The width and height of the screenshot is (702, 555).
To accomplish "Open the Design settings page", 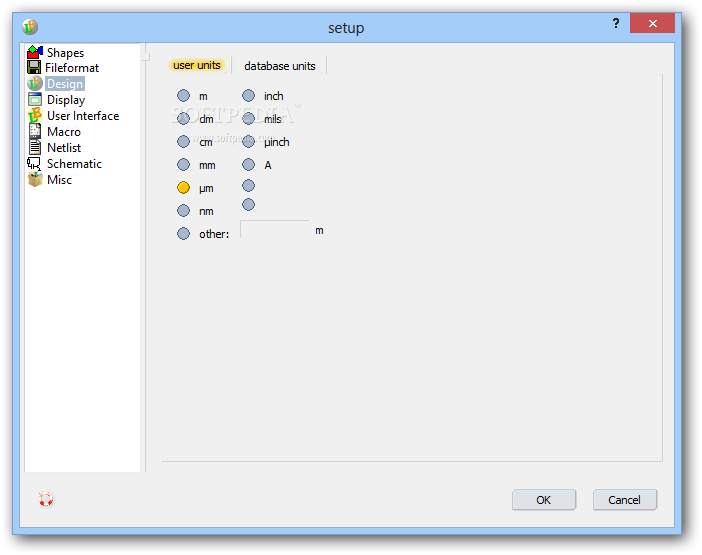I will [x=65, y=84].
